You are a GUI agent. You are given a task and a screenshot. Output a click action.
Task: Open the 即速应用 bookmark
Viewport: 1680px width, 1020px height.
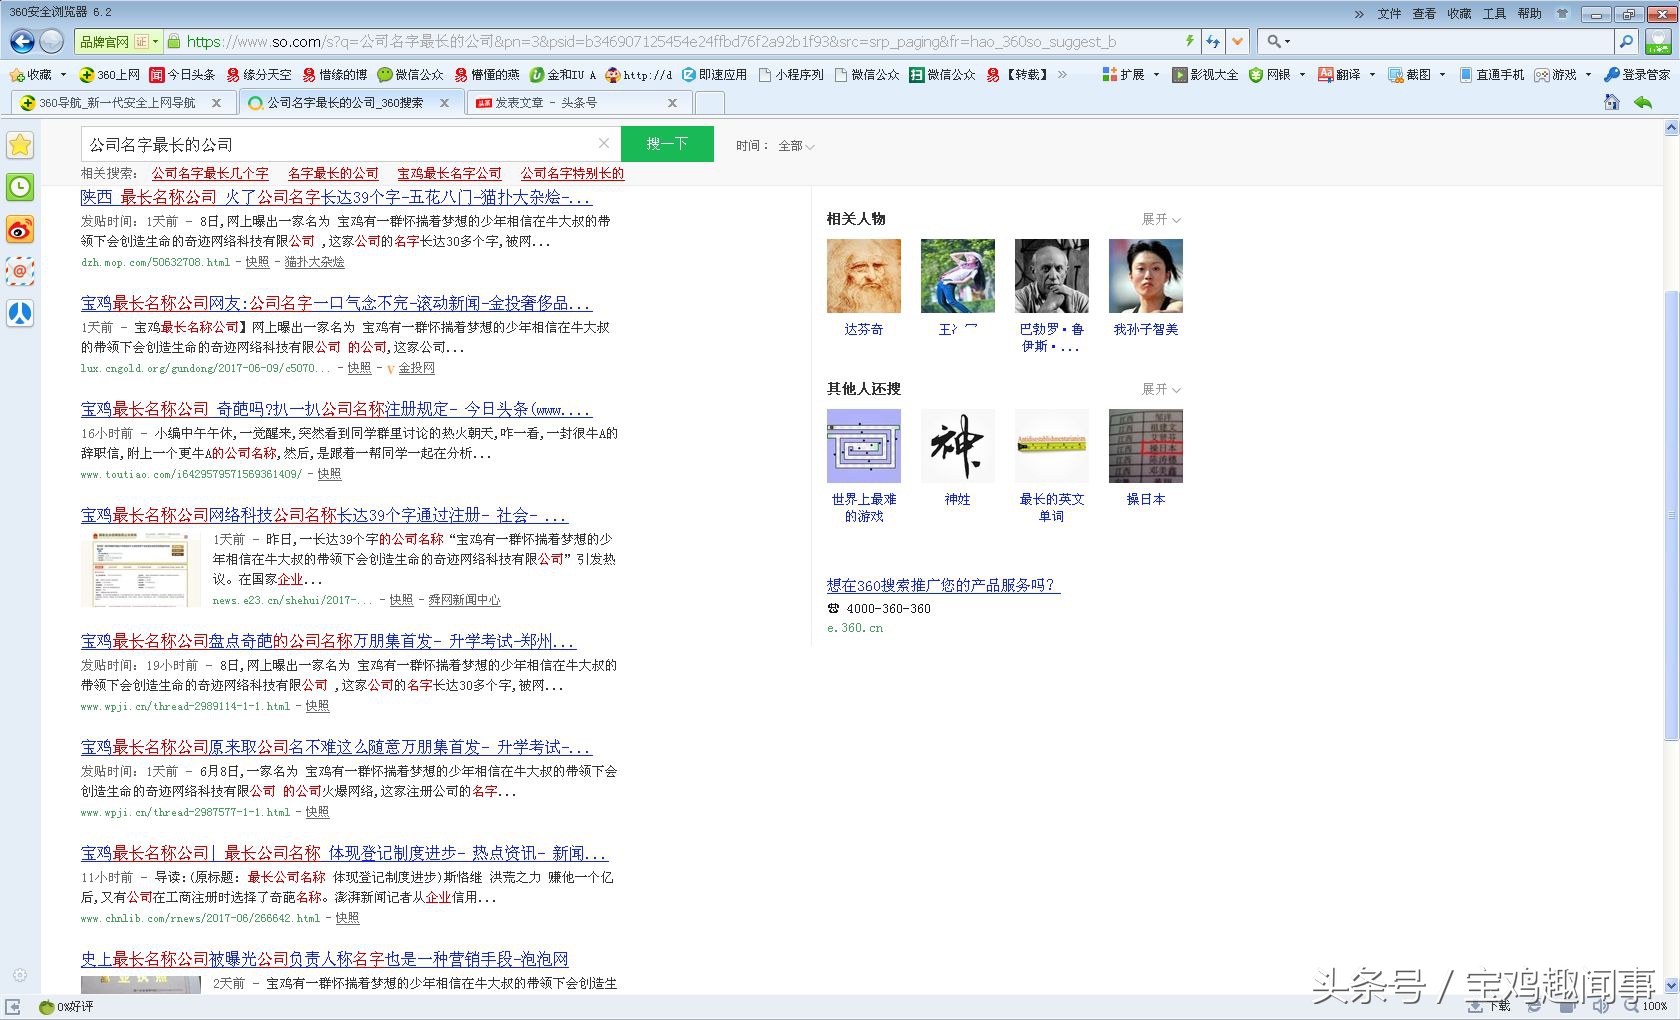click(715, 74)
